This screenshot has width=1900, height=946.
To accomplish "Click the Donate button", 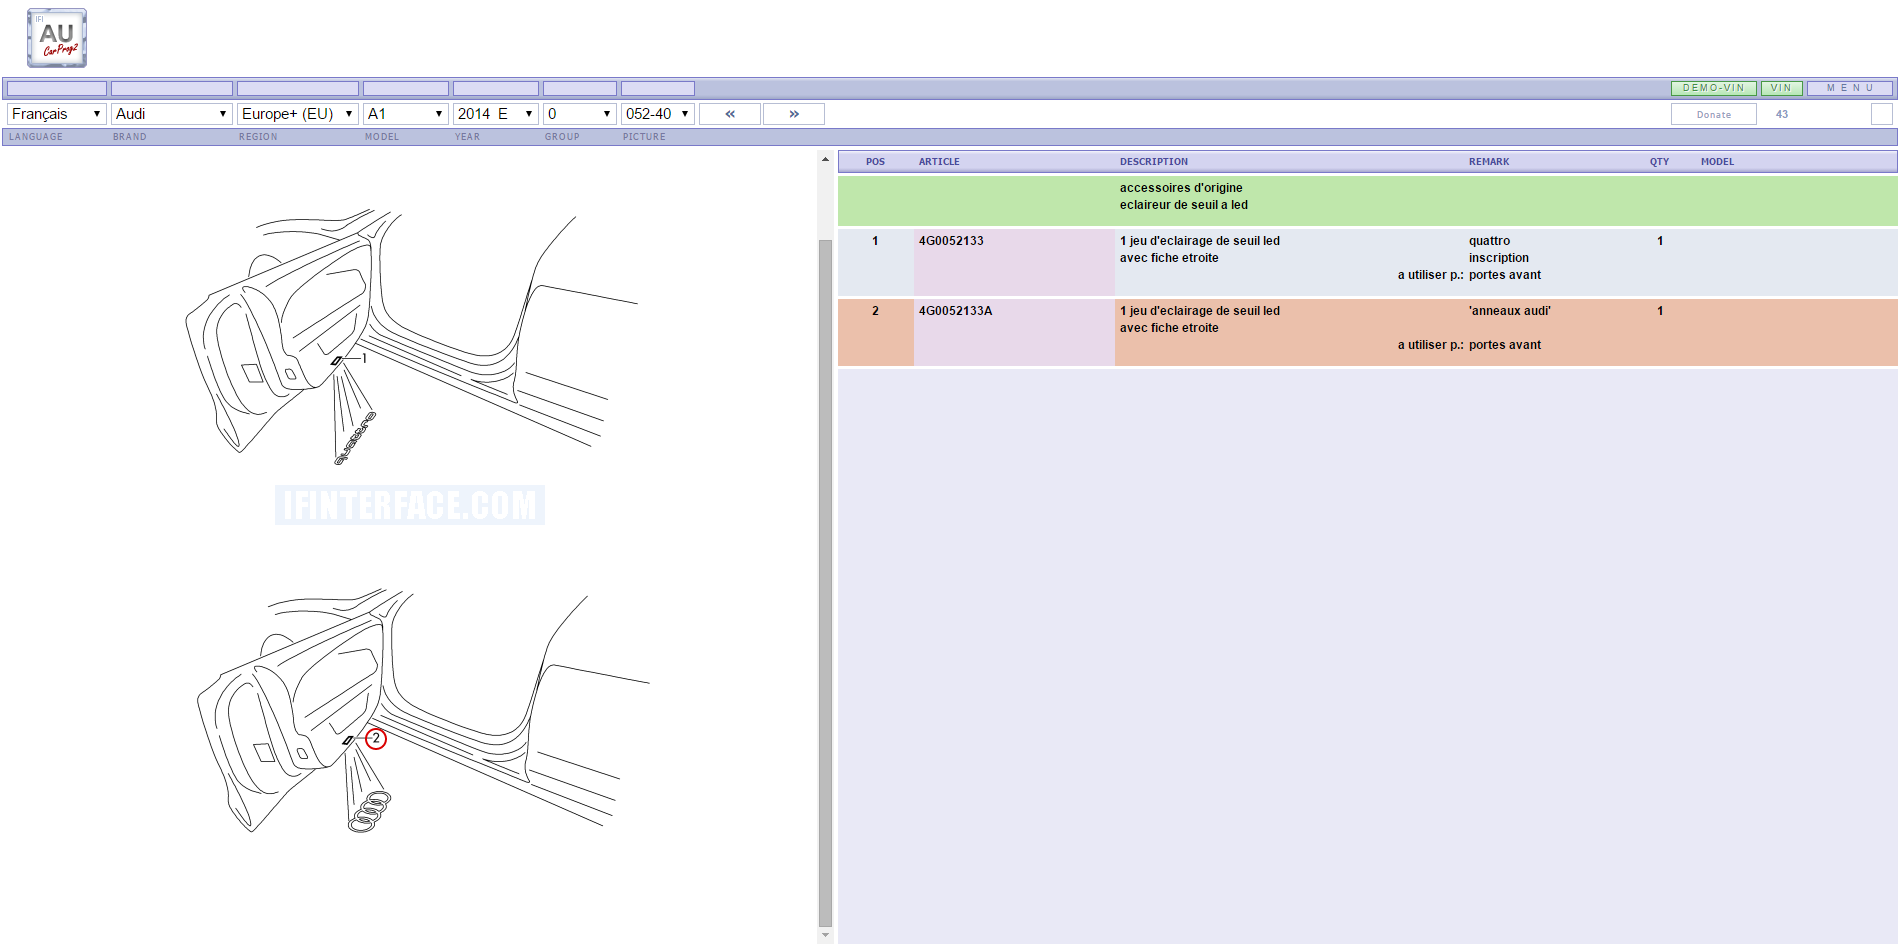I will tap(1713, 115).
